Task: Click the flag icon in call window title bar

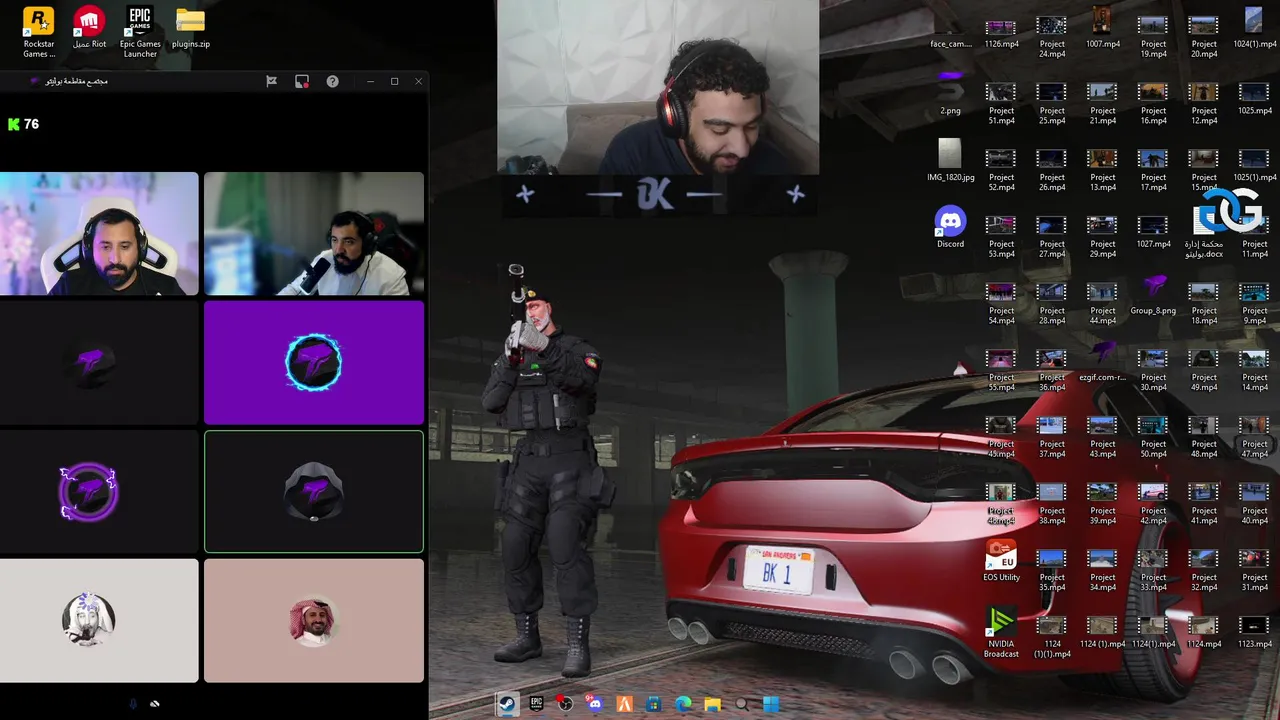Action: click(271, 81)
